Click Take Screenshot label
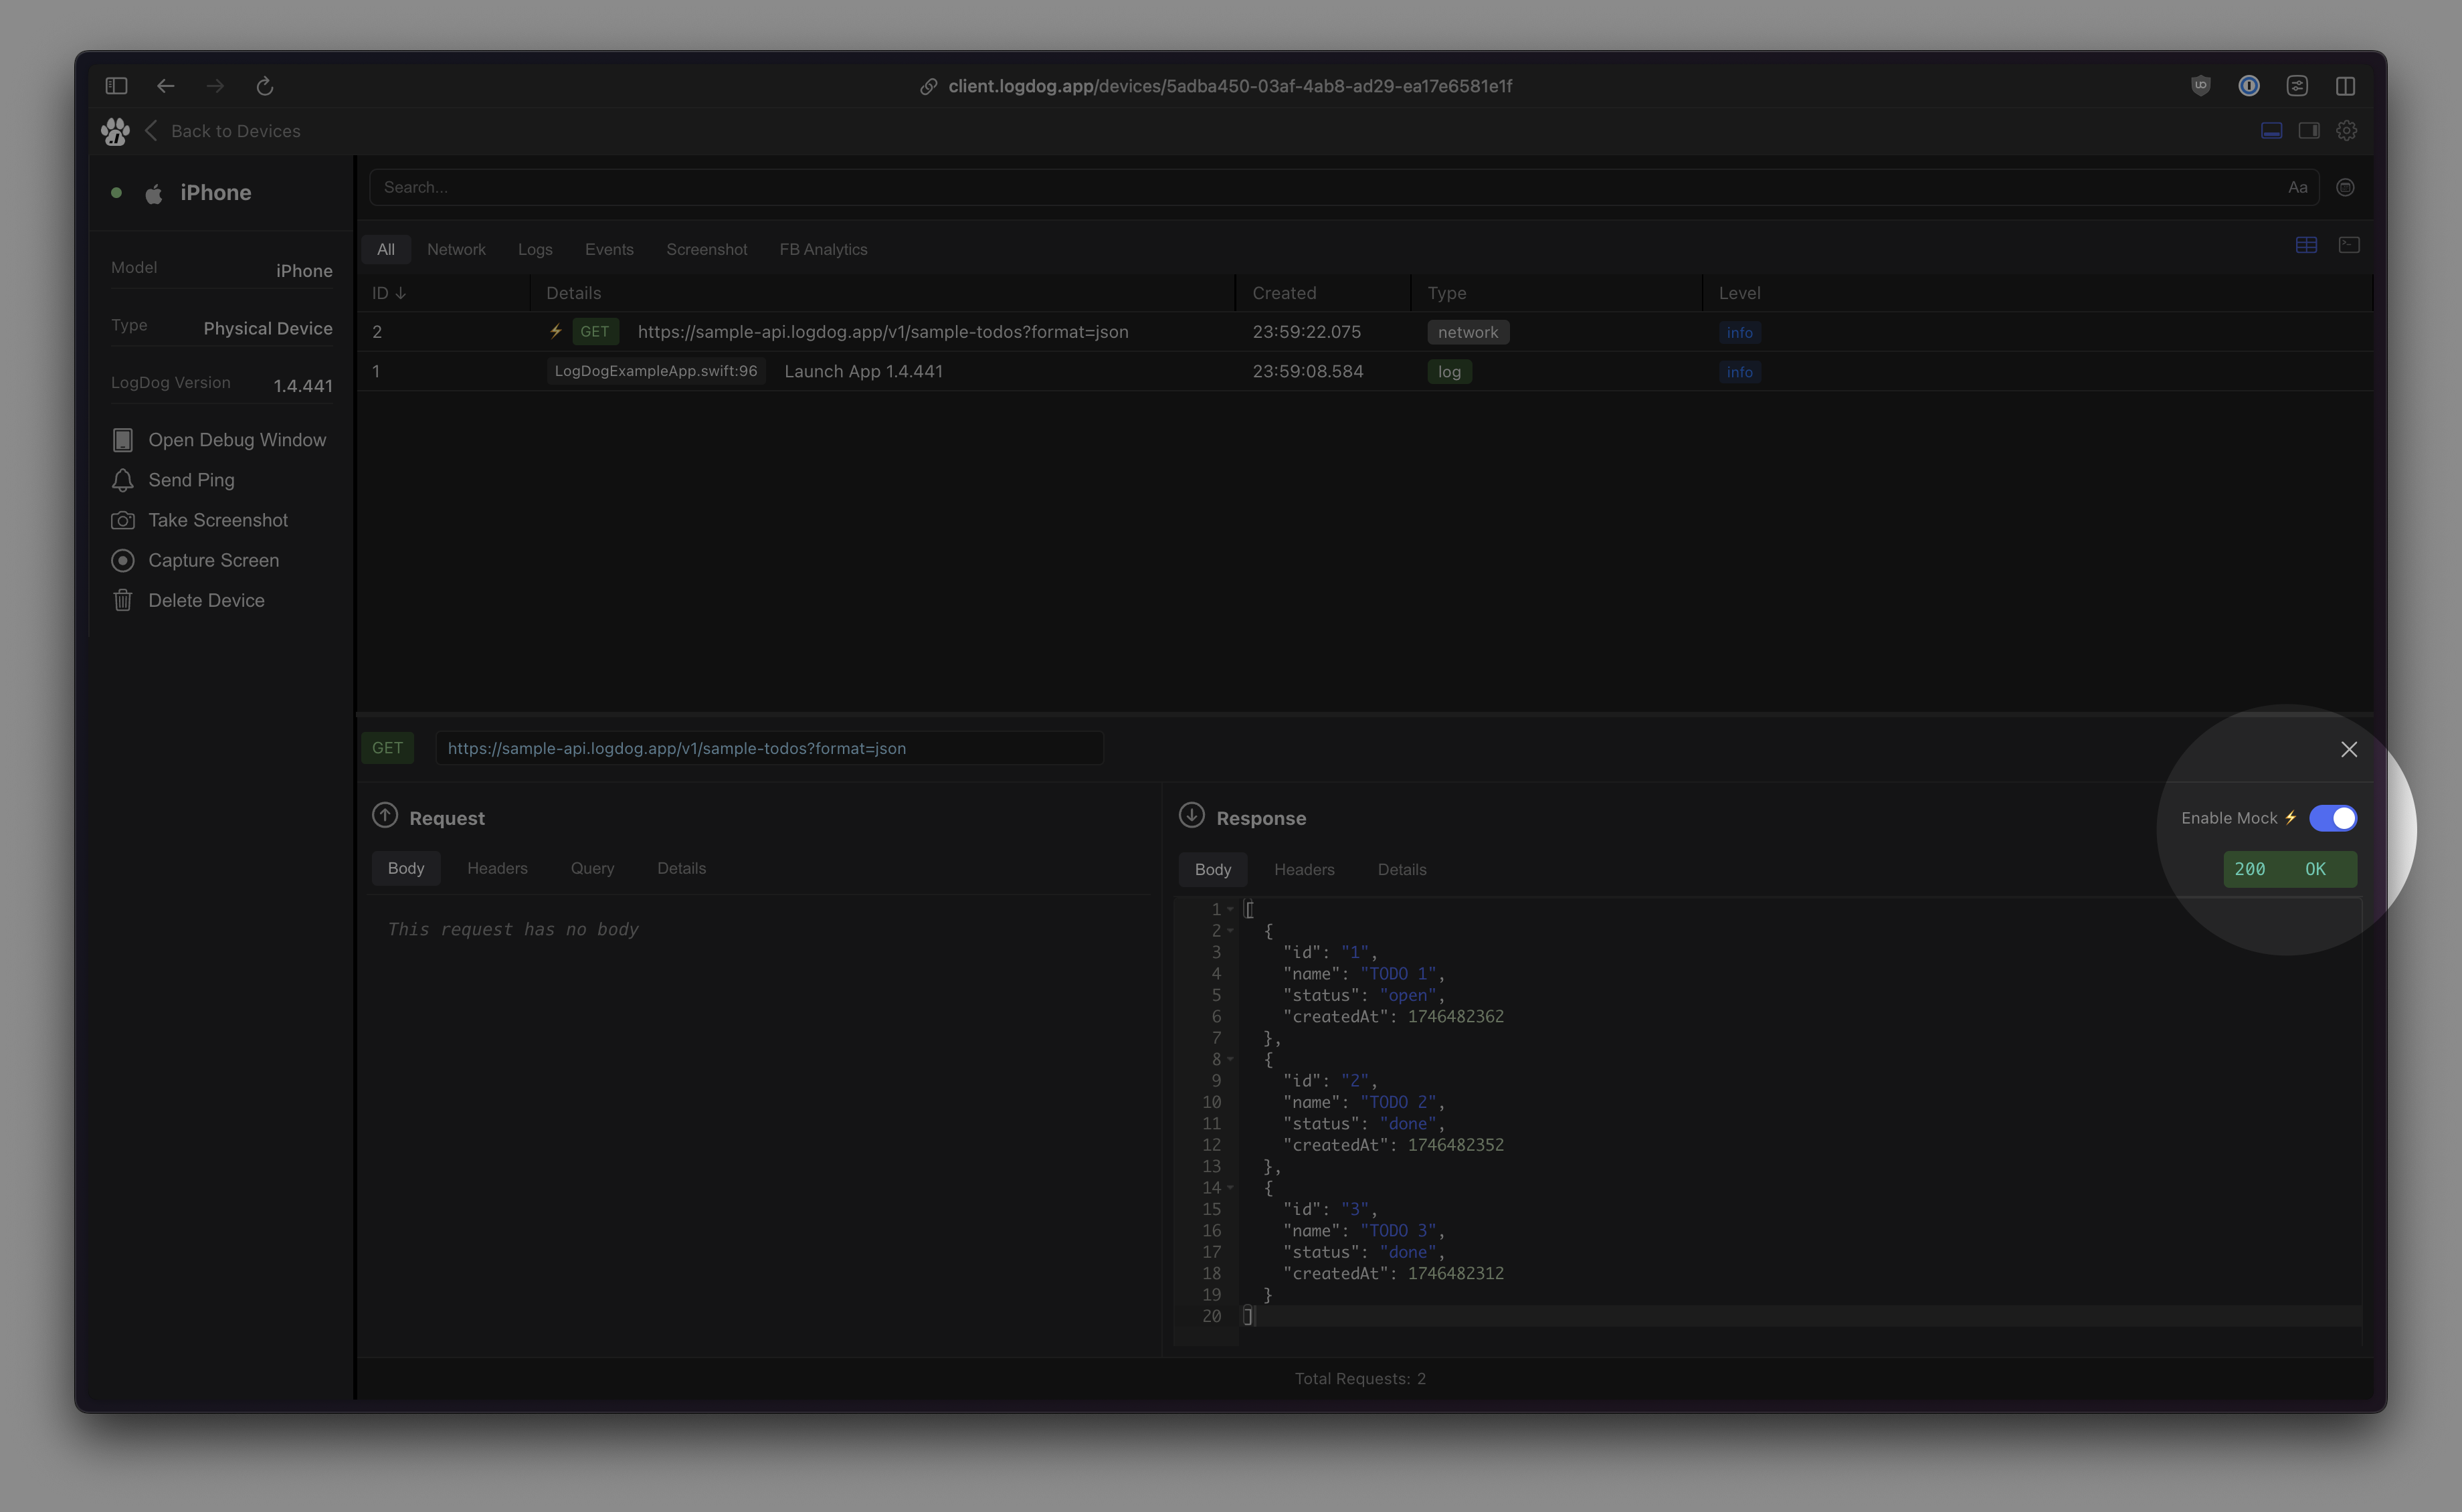2462x1512 pixels. [x=218, y=520]
